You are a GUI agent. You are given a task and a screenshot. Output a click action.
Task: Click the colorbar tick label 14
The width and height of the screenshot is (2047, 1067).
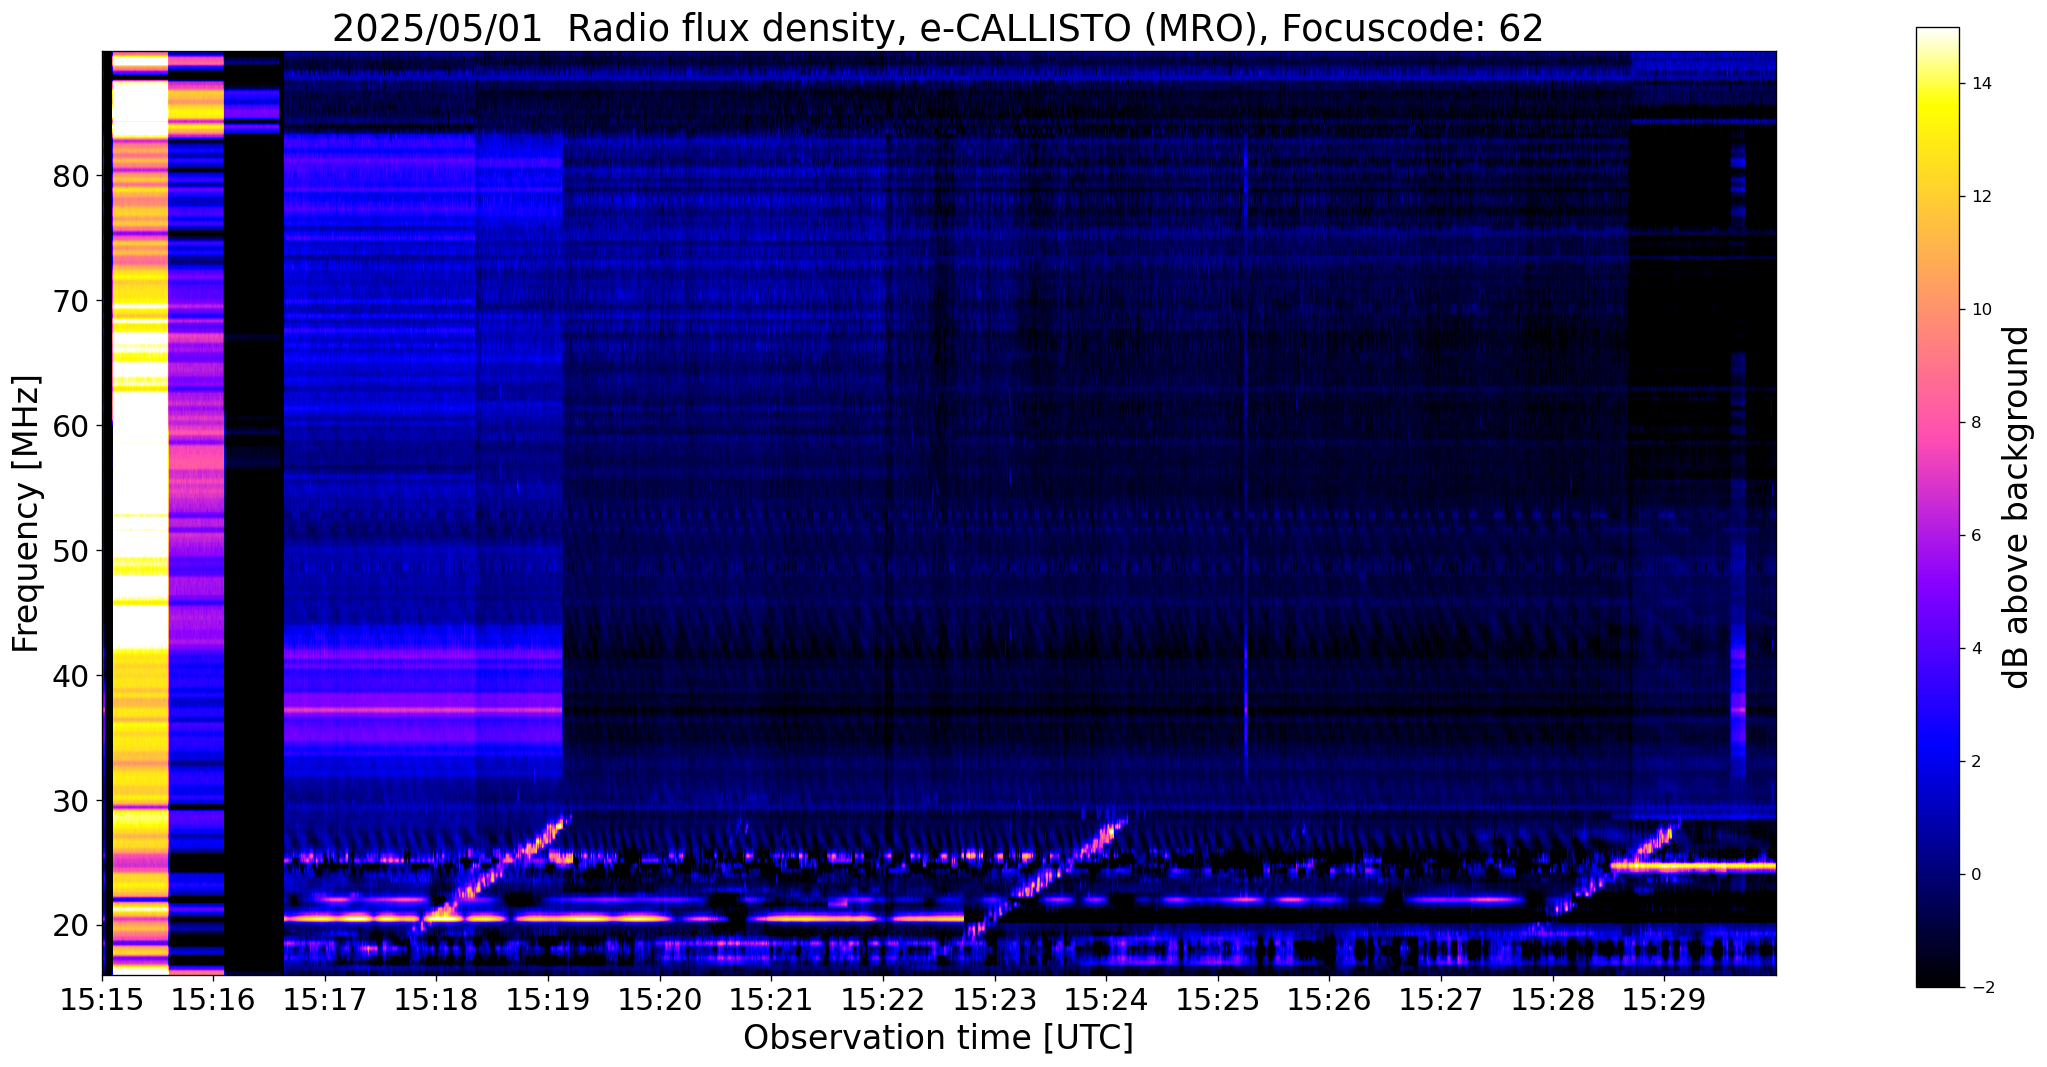coord(1980,84)
